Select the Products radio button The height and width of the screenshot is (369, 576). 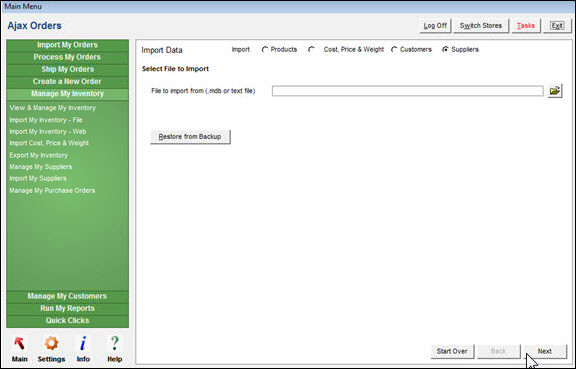pyautogui.click(x=264, y=50)
